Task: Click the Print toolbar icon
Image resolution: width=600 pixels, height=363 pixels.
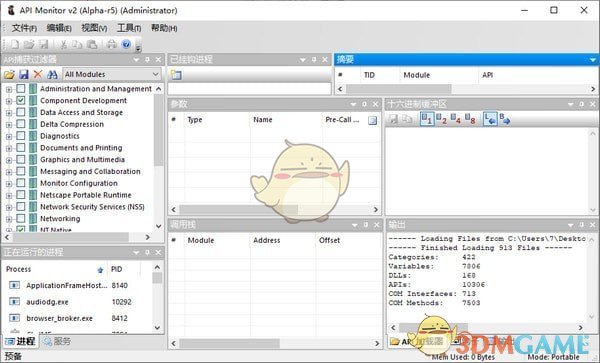Action: (111, 44)
